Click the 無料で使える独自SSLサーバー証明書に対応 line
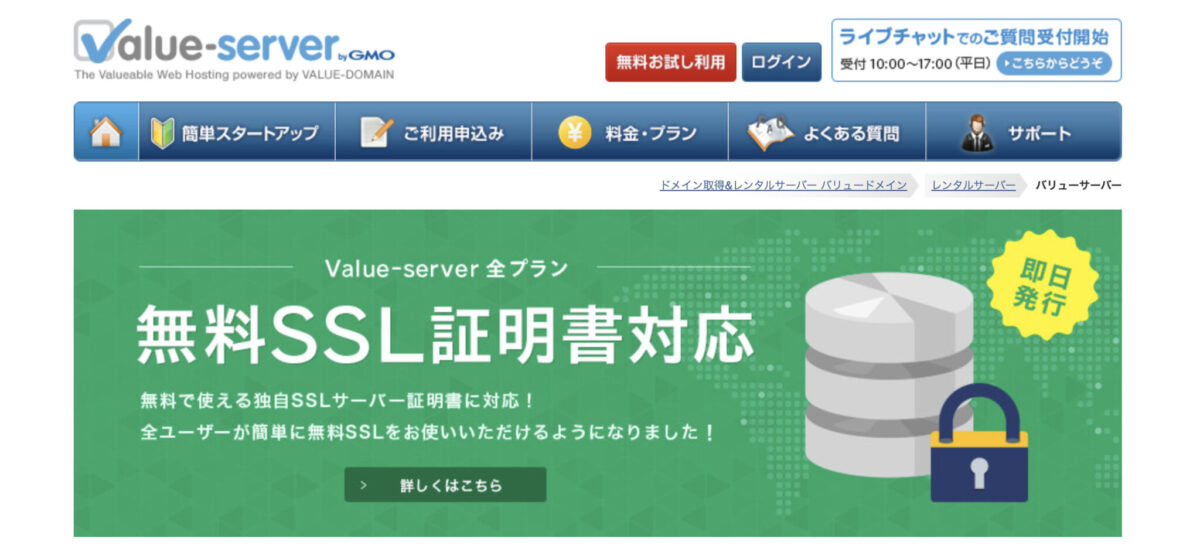Screen dimensions: 1200x549 [338, 400]
